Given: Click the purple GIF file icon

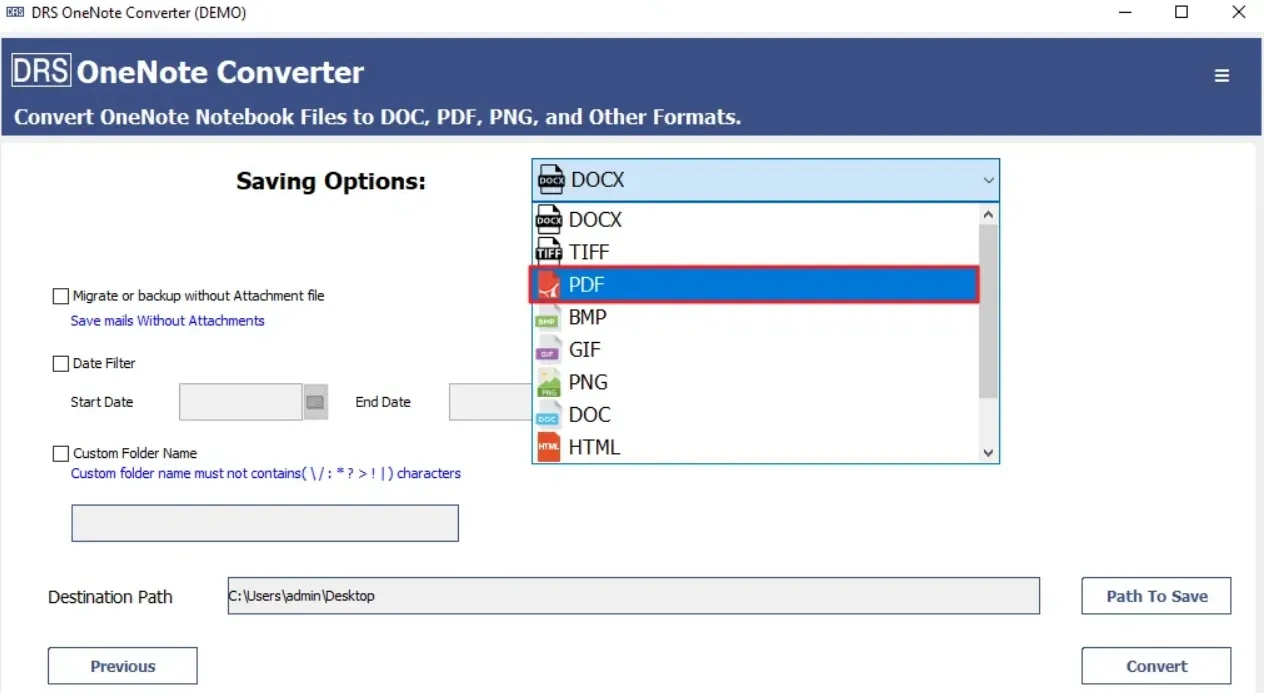Looking at the screenshot, I should click(x=549, y=350).
